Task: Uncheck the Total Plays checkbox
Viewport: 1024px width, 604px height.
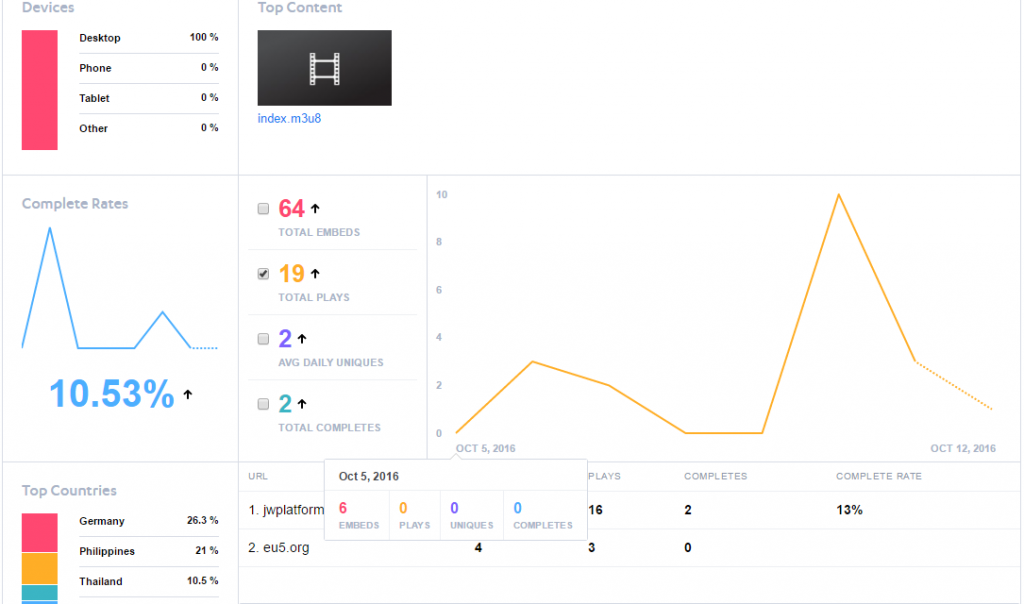Action: [x=263, y=274]
